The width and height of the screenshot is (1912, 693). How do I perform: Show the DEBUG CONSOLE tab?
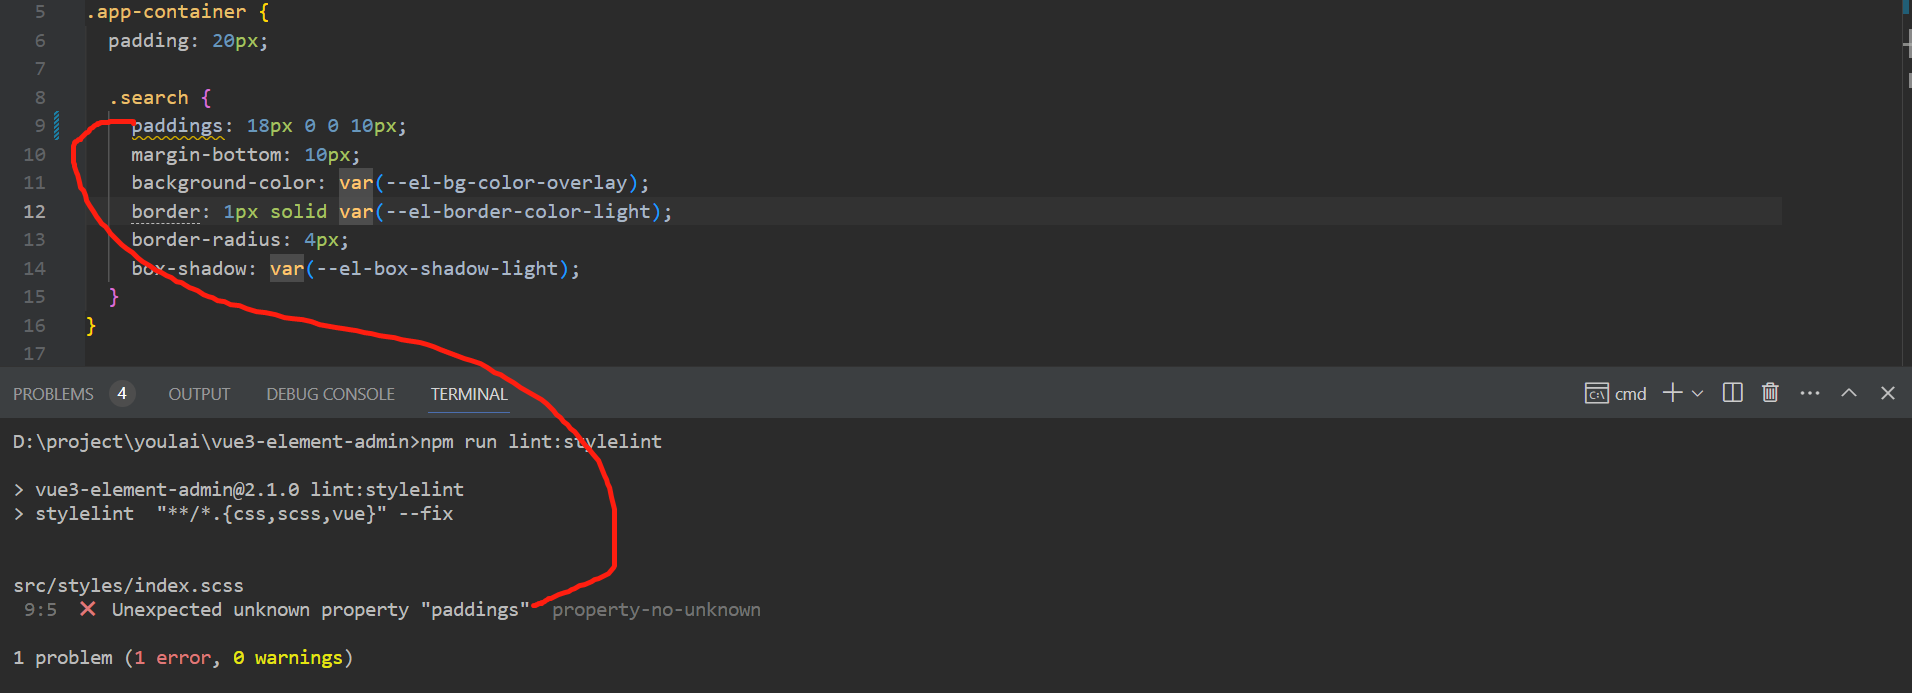330,394
